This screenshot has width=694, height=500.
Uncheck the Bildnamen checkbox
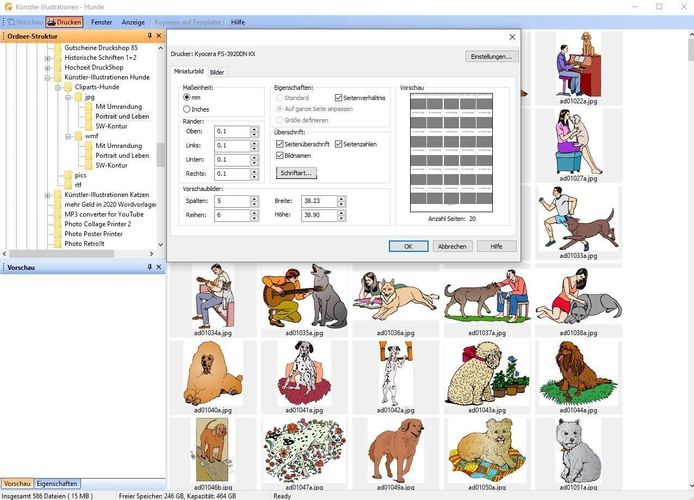tap(279, 155)
